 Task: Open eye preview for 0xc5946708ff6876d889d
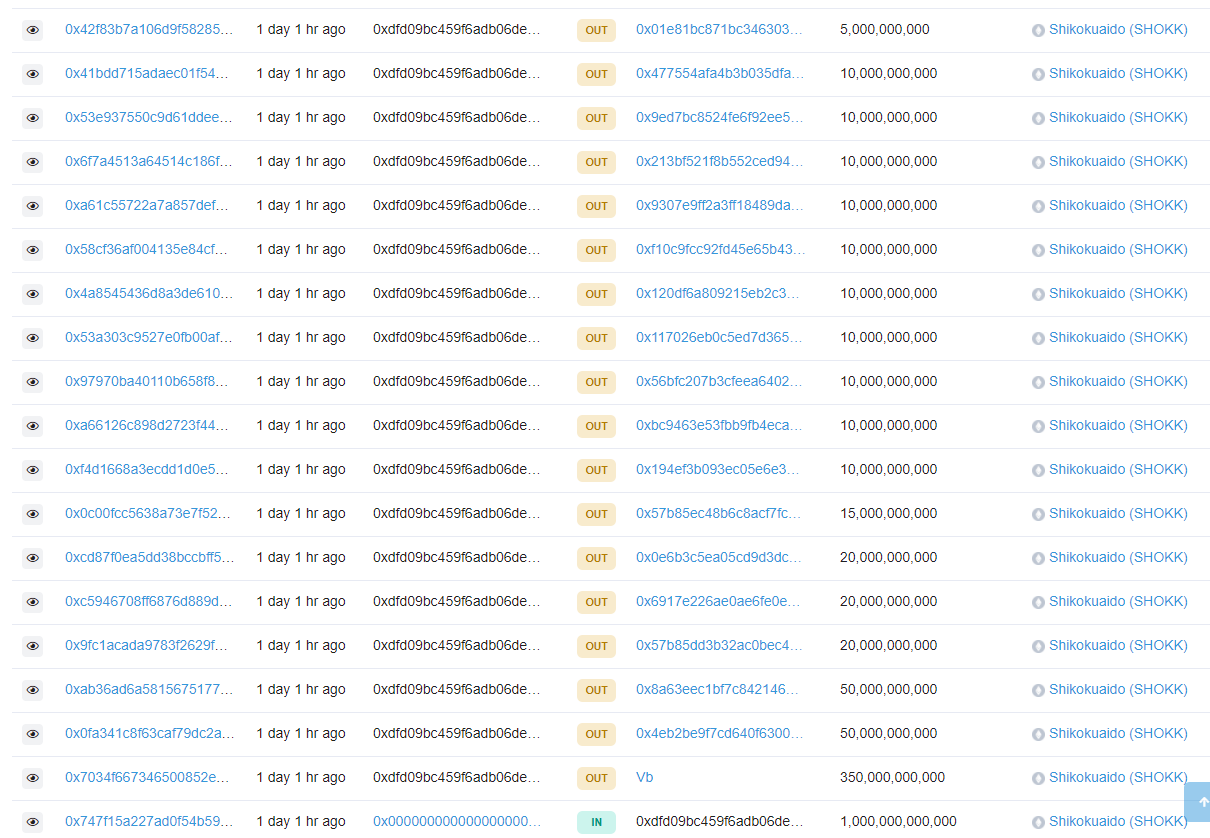(32, 602)
